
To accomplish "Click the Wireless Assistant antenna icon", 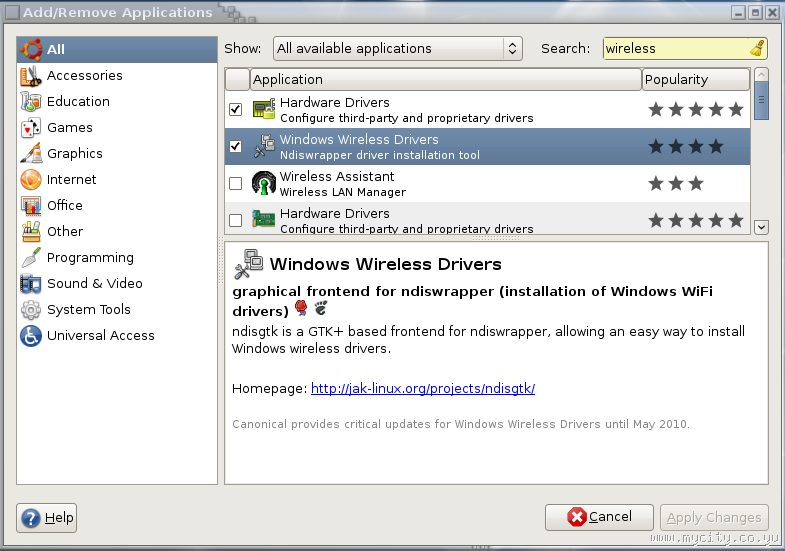I will click(x=264, y=183).
